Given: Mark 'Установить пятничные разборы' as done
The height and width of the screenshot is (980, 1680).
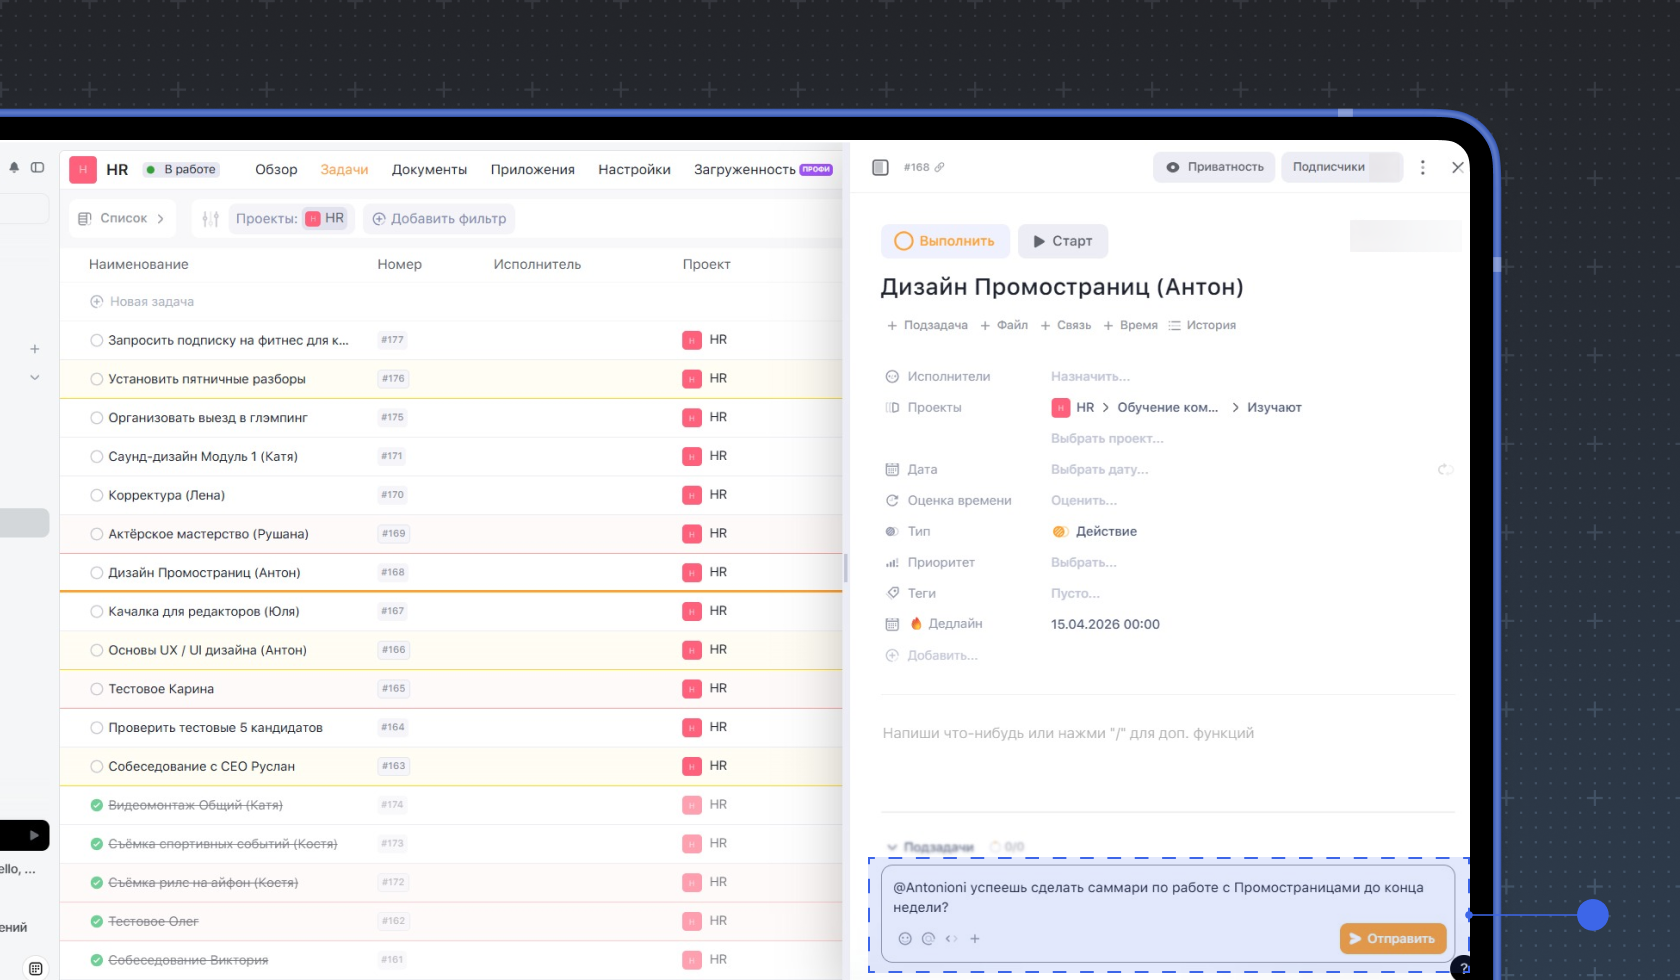Looking at the screenshot, I should coord(97,379).
